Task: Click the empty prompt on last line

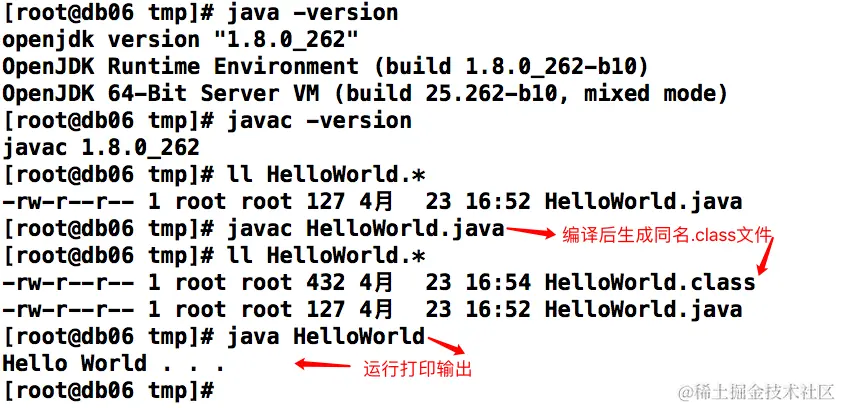Action: point(108,390)
